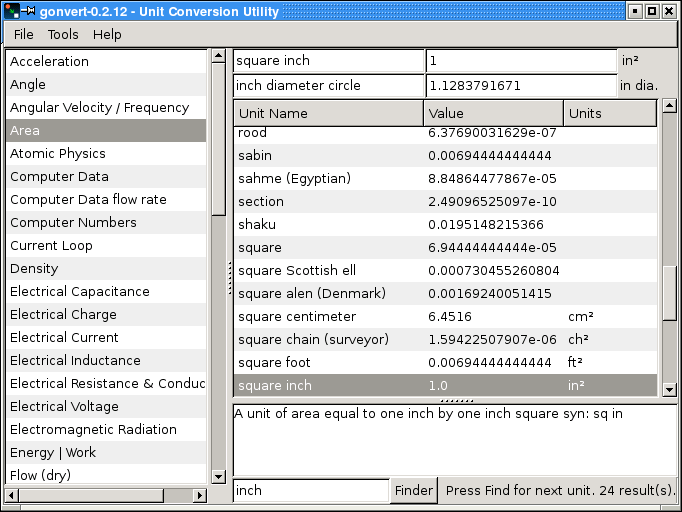The height and width of the screenshot is (512, 682).
Task: Select the sabin unit row
Action: click(445, 156)
